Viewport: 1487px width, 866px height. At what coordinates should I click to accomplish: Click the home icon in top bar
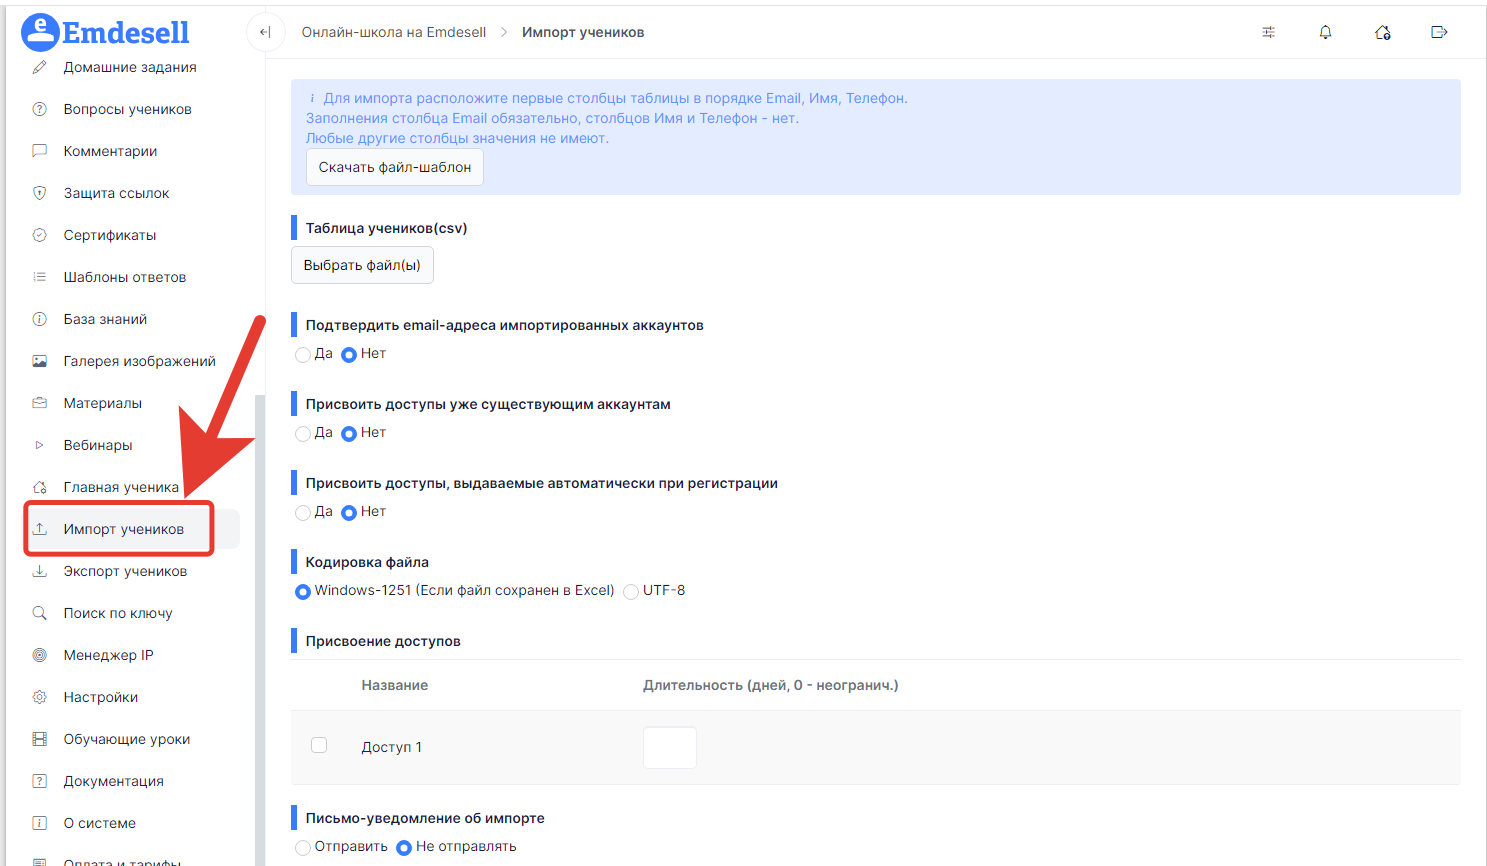[1383, 32]
